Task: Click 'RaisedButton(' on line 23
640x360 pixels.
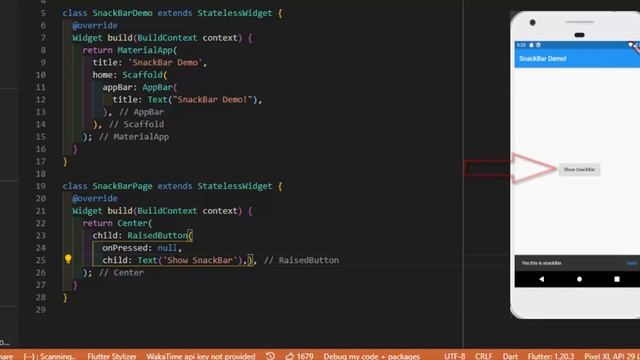Action: click(x=160, y=236)
